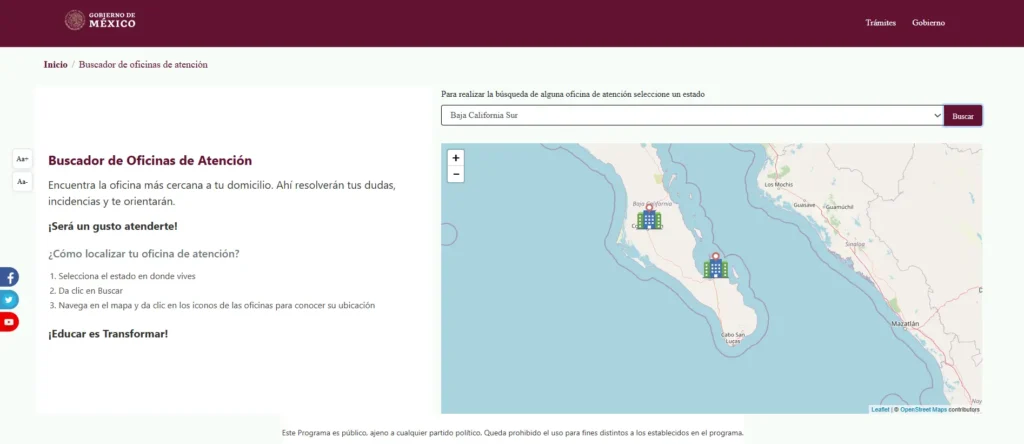The image size is (1024, 444).
Task: Open the Twitter share icon
Action: pos(8,300)
